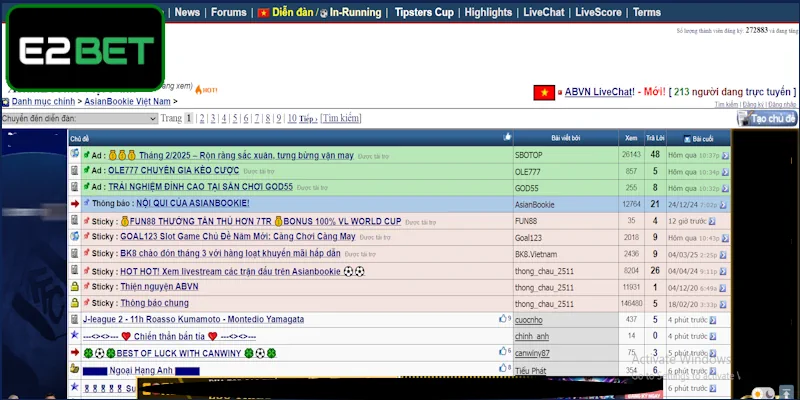This screenshot has width=800, height=400.
Task: Open GOAL123 Slot Game sticky topic
Action: point(238,237)
